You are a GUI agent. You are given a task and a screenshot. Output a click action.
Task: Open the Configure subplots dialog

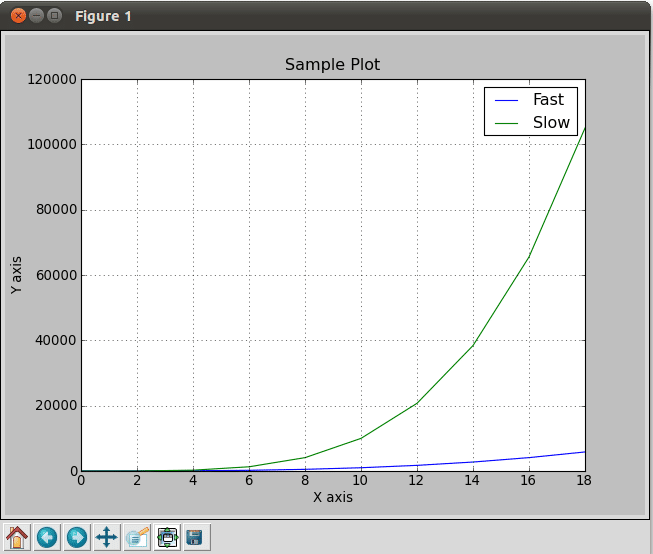[x=167, y=537]
